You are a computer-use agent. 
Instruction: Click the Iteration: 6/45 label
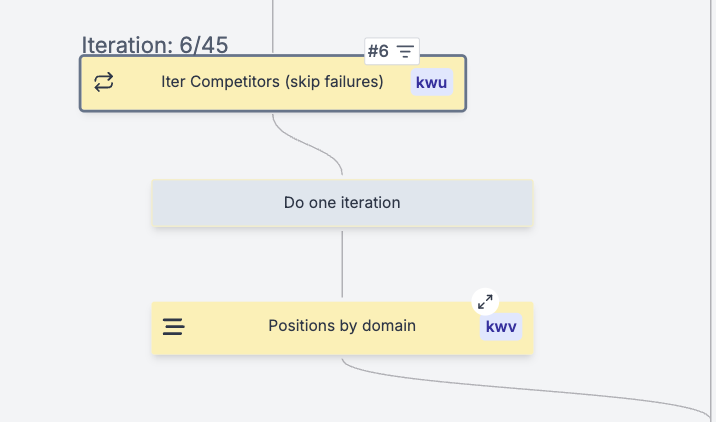(x=155, y=45)
